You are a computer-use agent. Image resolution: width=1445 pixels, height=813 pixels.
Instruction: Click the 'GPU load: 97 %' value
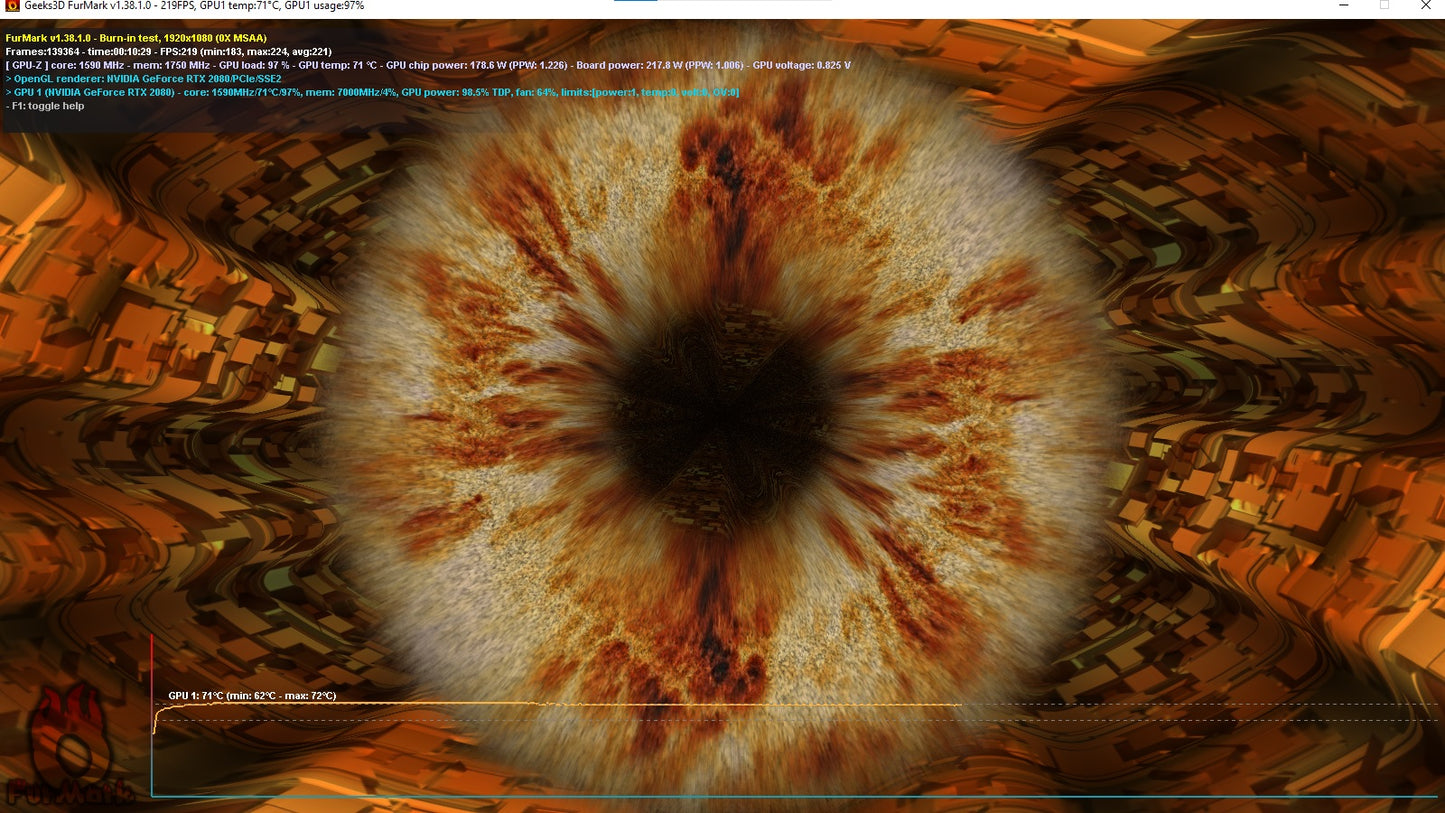point(255,65)
